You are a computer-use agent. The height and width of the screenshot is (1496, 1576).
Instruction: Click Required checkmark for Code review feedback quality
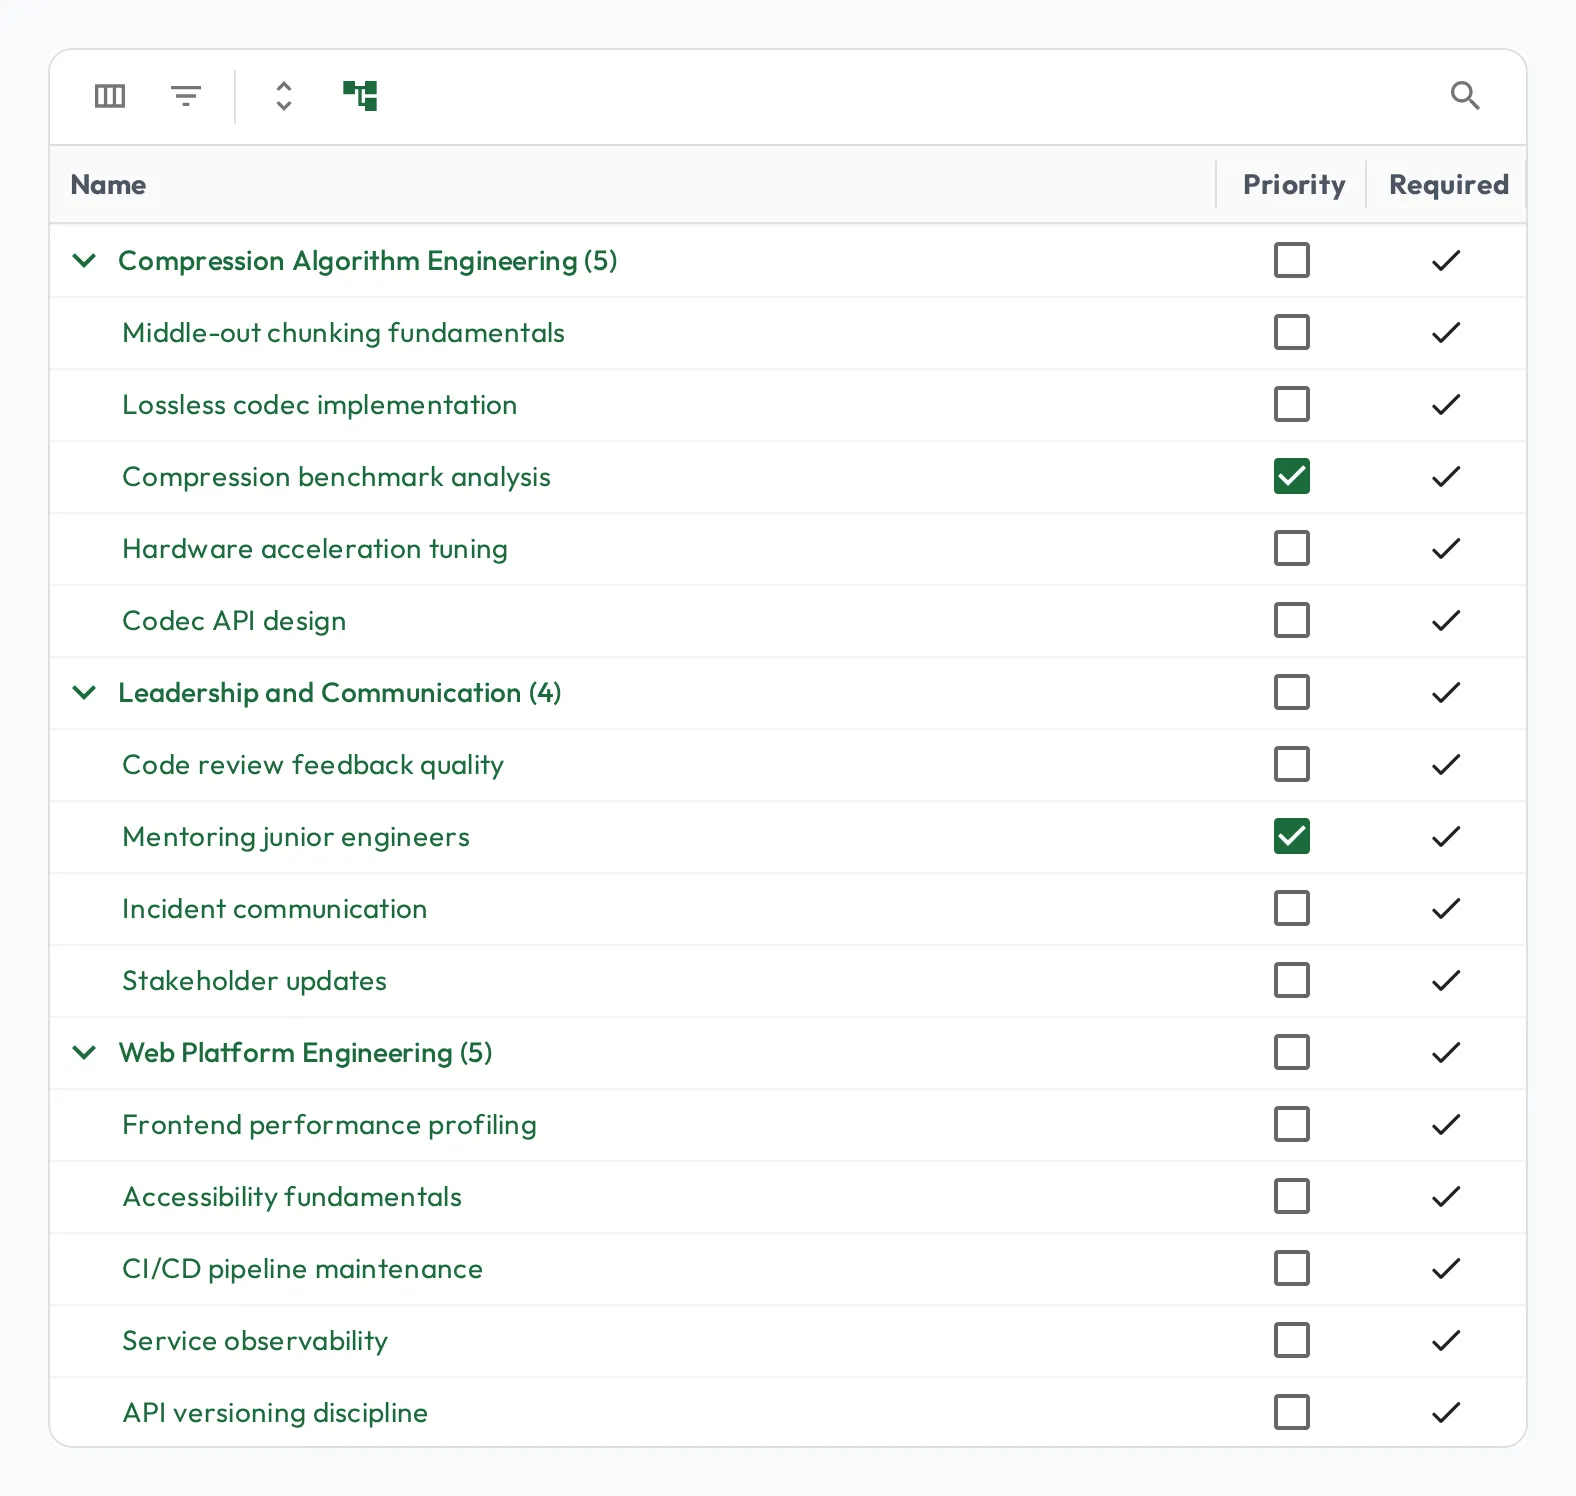click(x=1446, y=765)
